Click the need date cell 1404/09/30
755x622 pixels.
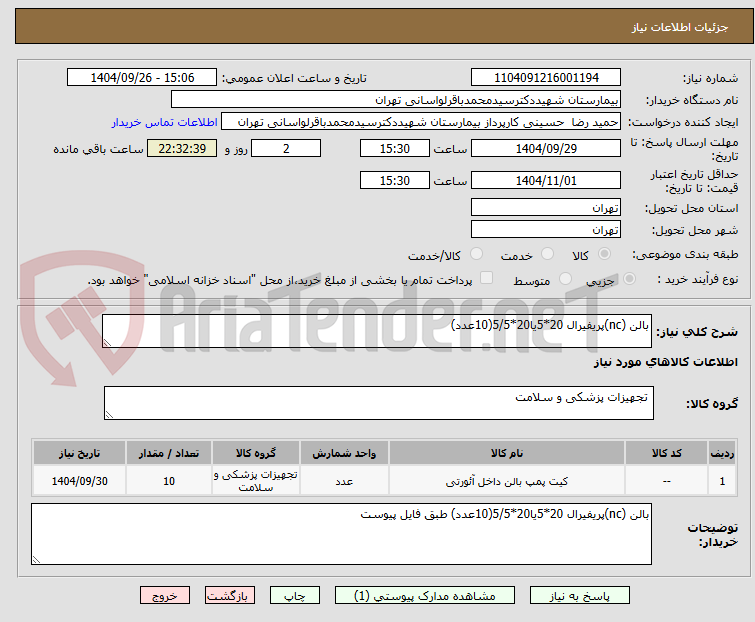point(79,481)
